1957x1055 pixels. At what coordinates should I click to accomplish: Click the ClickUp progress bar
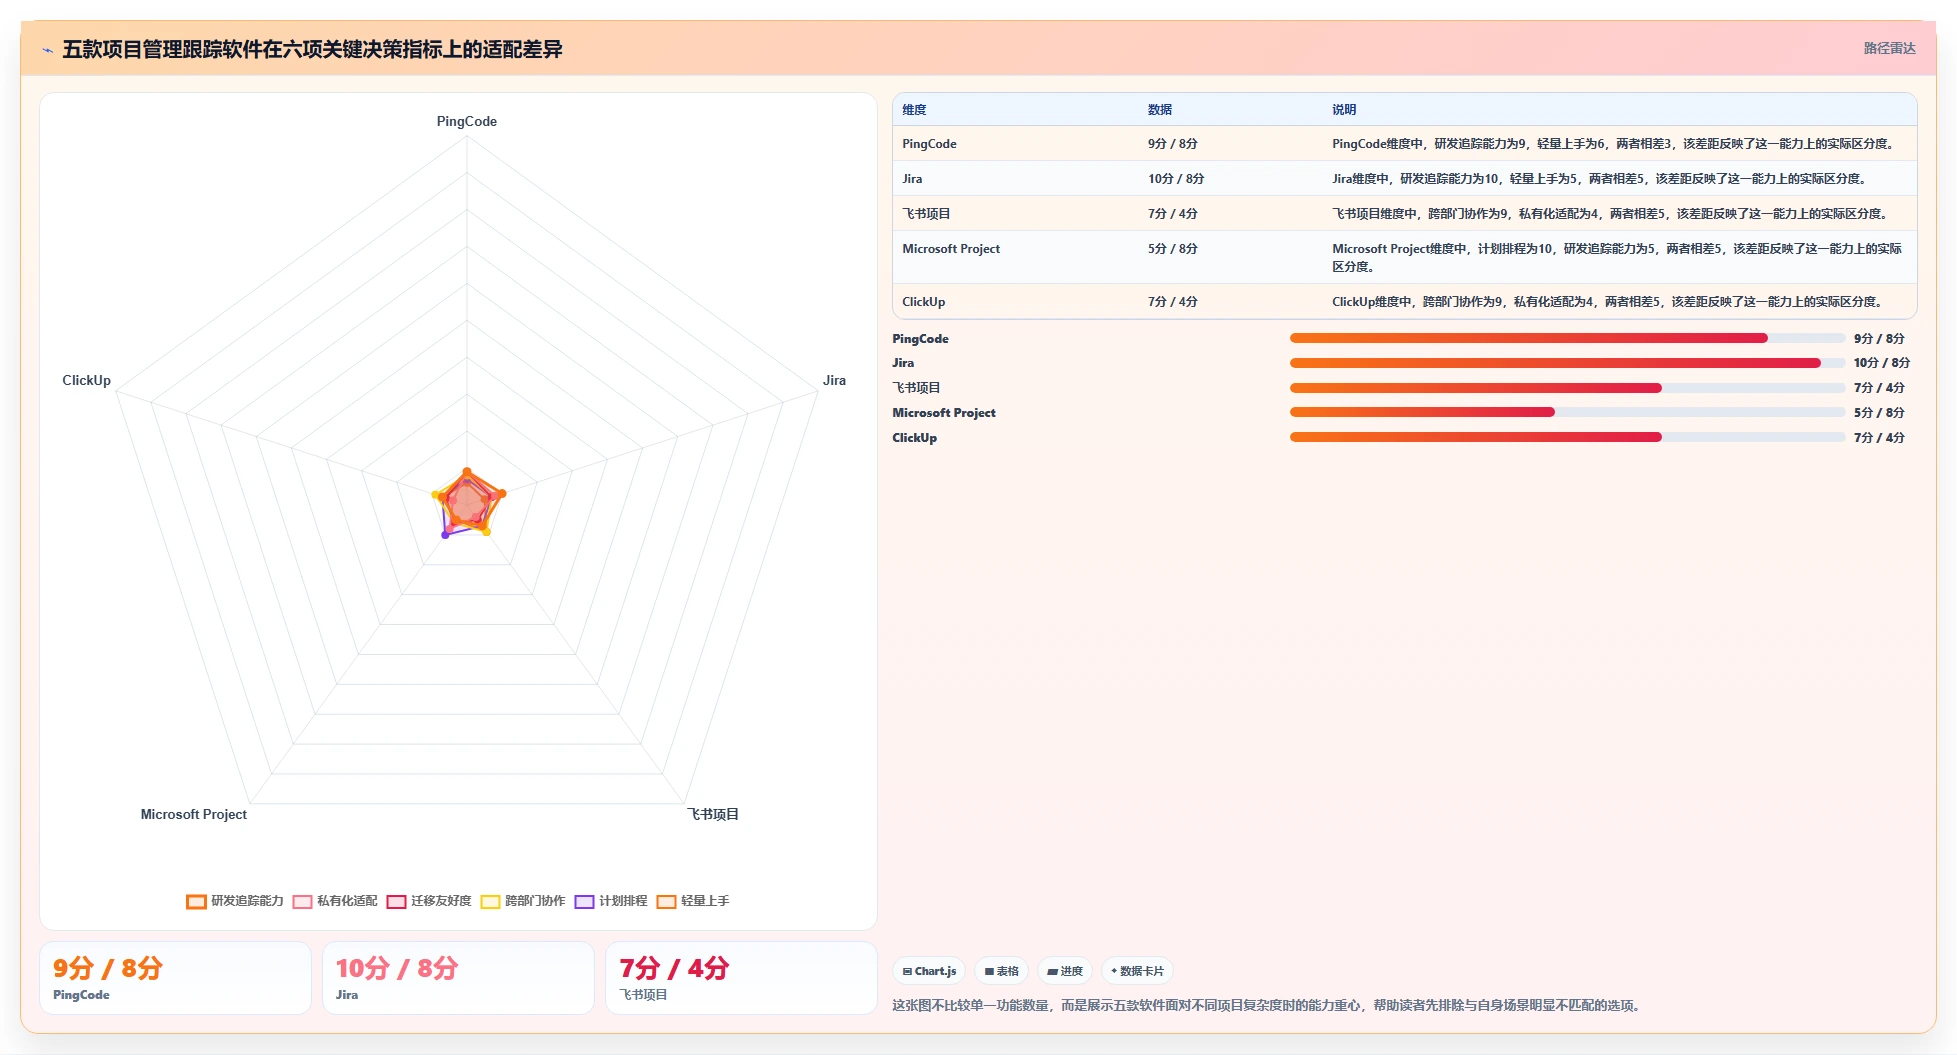click(x=1567, y=437)
